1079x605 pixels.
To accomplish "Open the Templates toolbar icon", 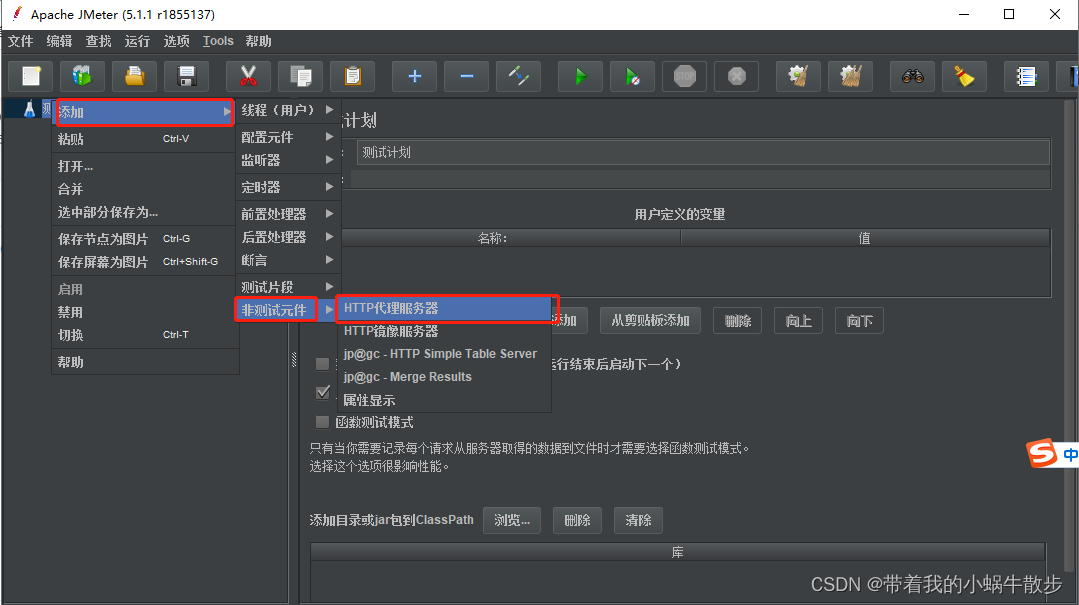I will 82,76.
